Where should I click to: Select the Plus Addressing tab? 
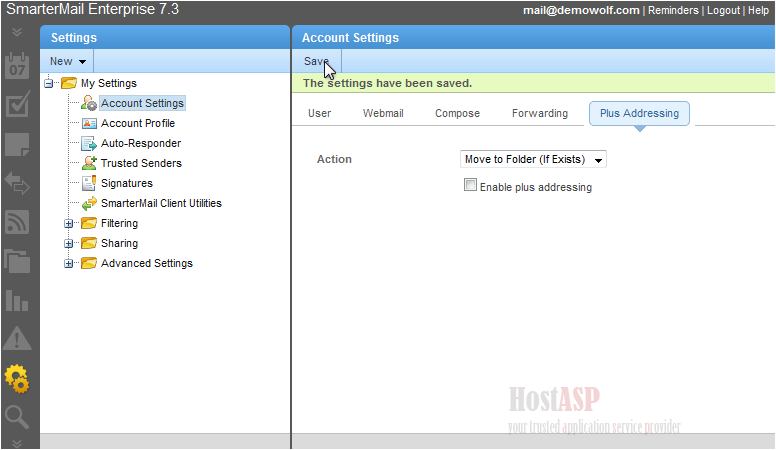(639, 113)
